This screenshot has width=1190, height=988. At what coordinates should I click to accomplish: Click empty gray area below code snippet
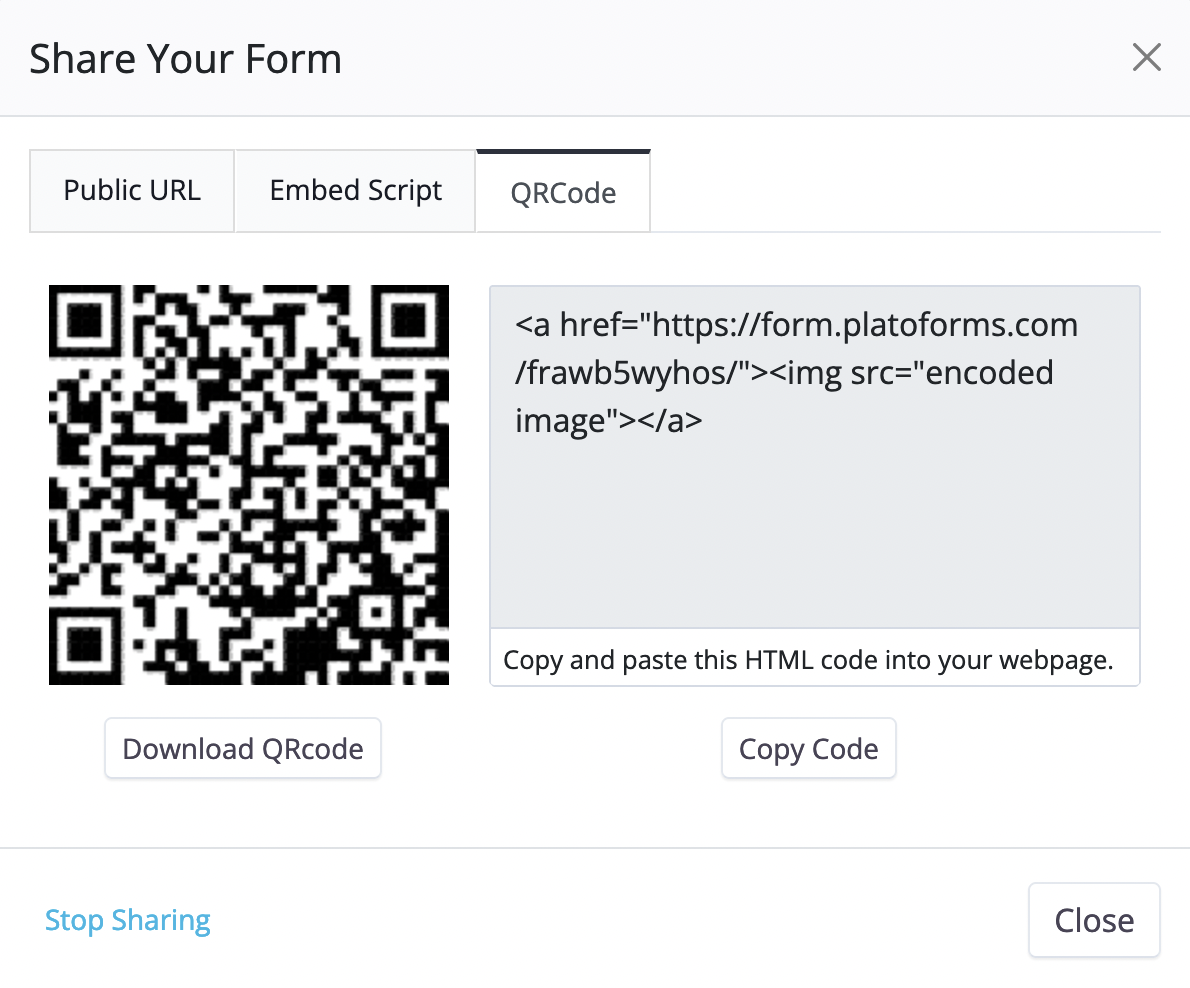click(814, 540)
